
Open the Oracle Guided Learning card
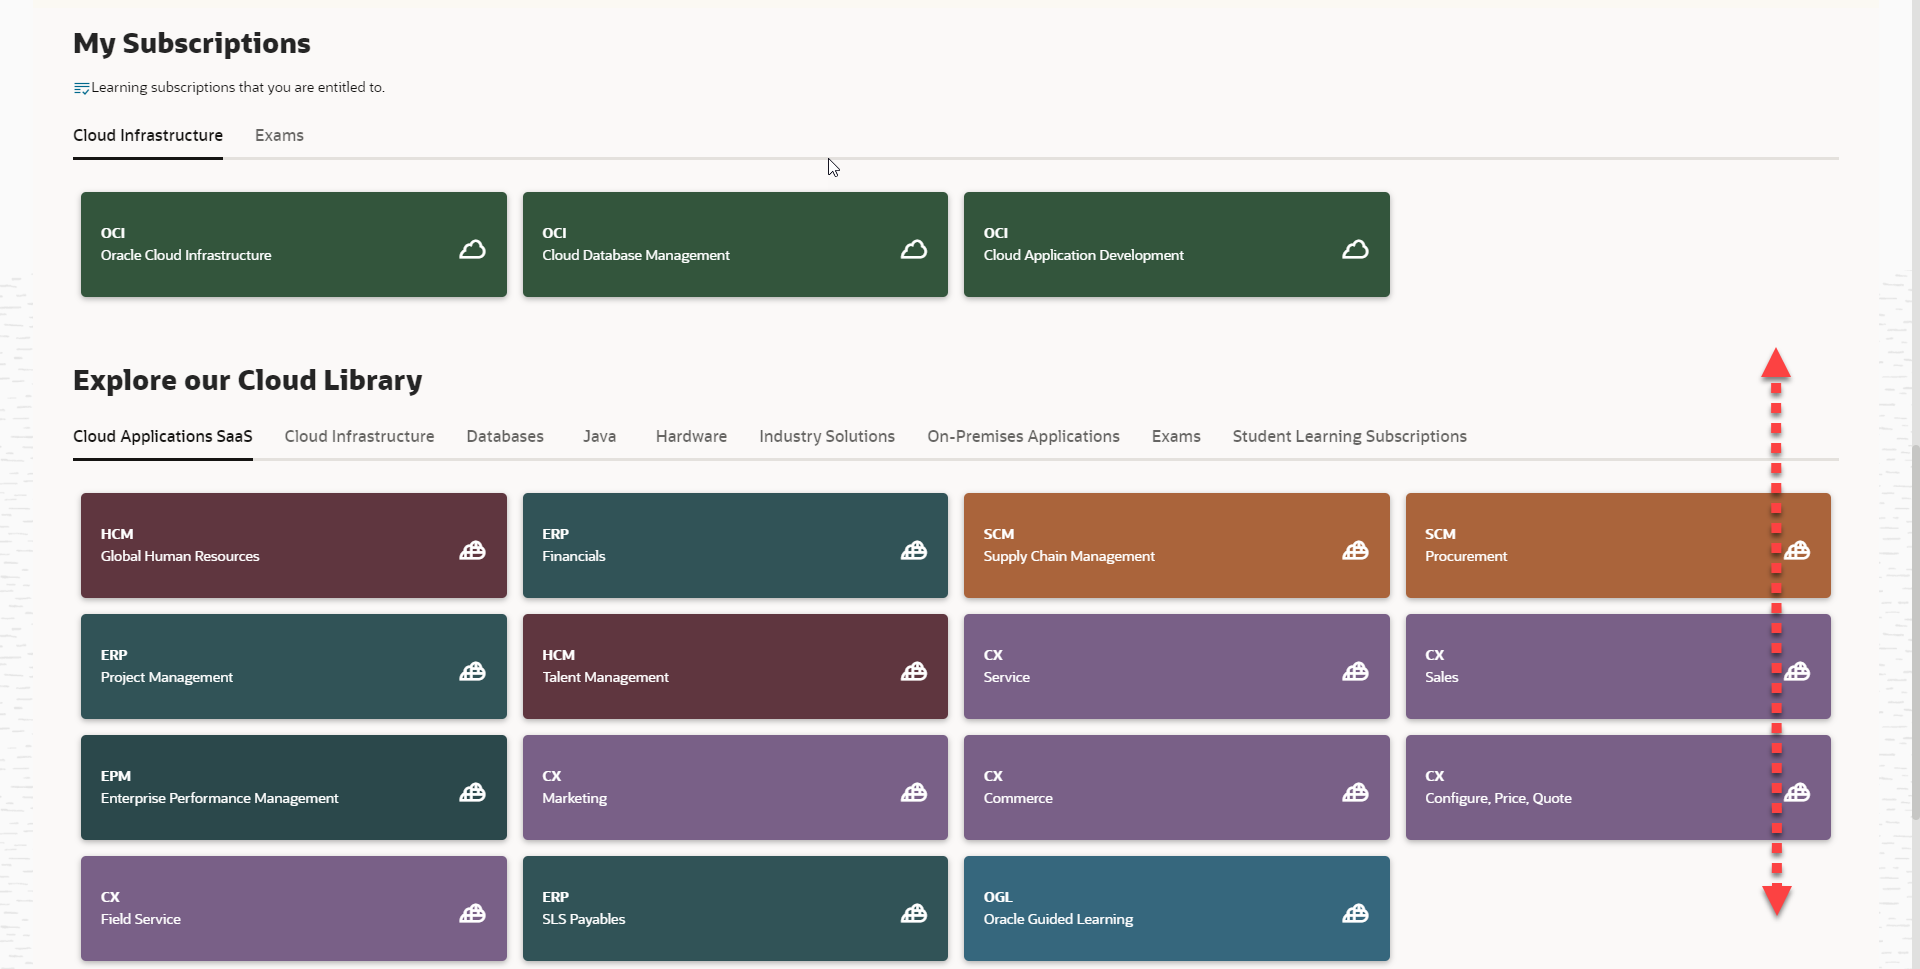pyautogui.click(x=1177, y=908)
